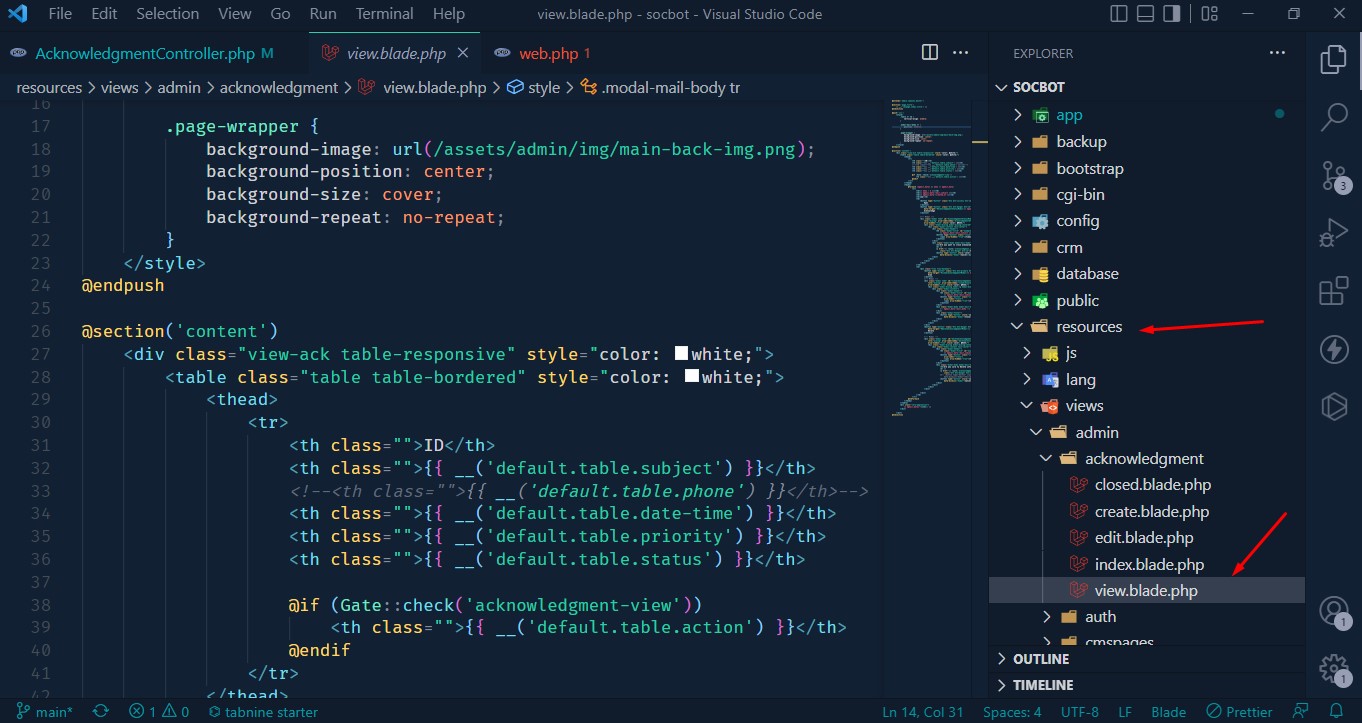This screenshot has height=723, width=1362.
Task: Open index.blade.php in the explorer
Action: click(1148, 564)
